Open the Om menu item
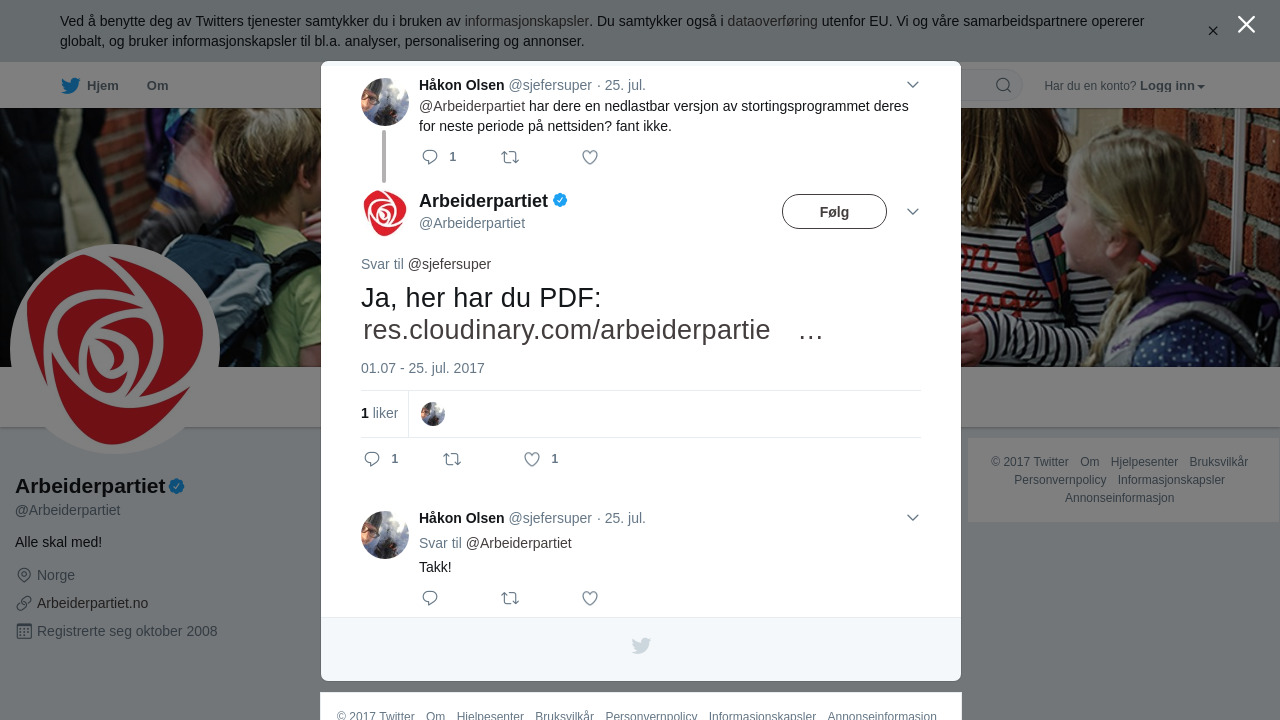 coord(158,86)
